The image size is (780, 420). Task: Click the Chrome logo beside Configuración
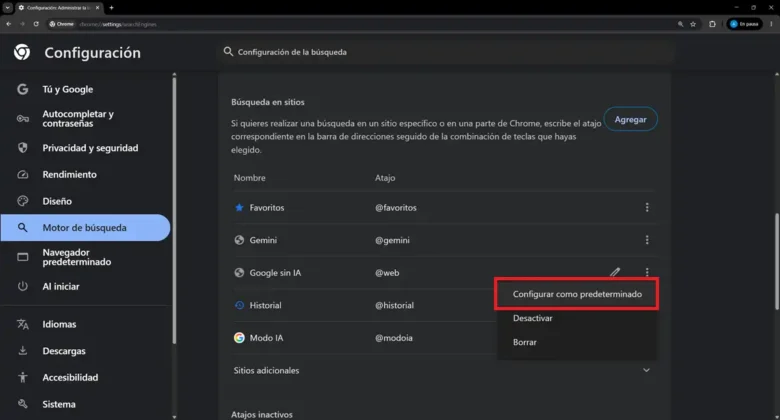click(22, 52)
